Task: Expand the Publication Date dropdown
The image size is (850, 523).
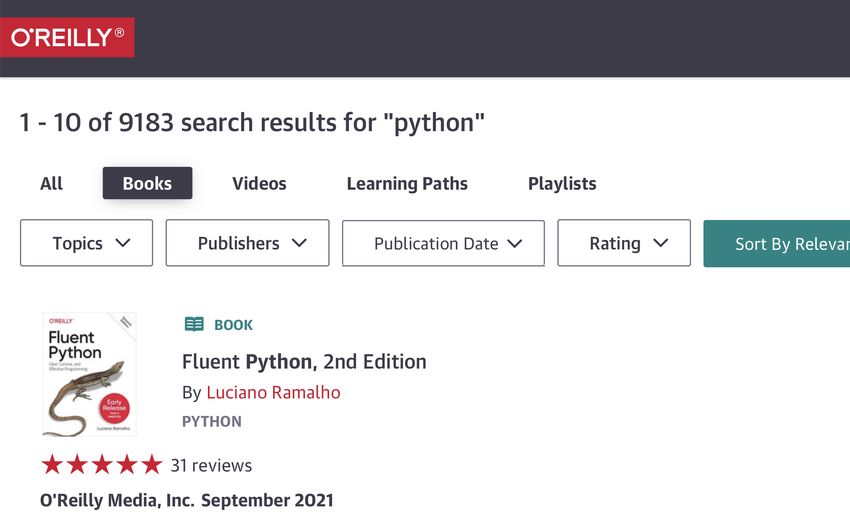Action: [443, 243]
